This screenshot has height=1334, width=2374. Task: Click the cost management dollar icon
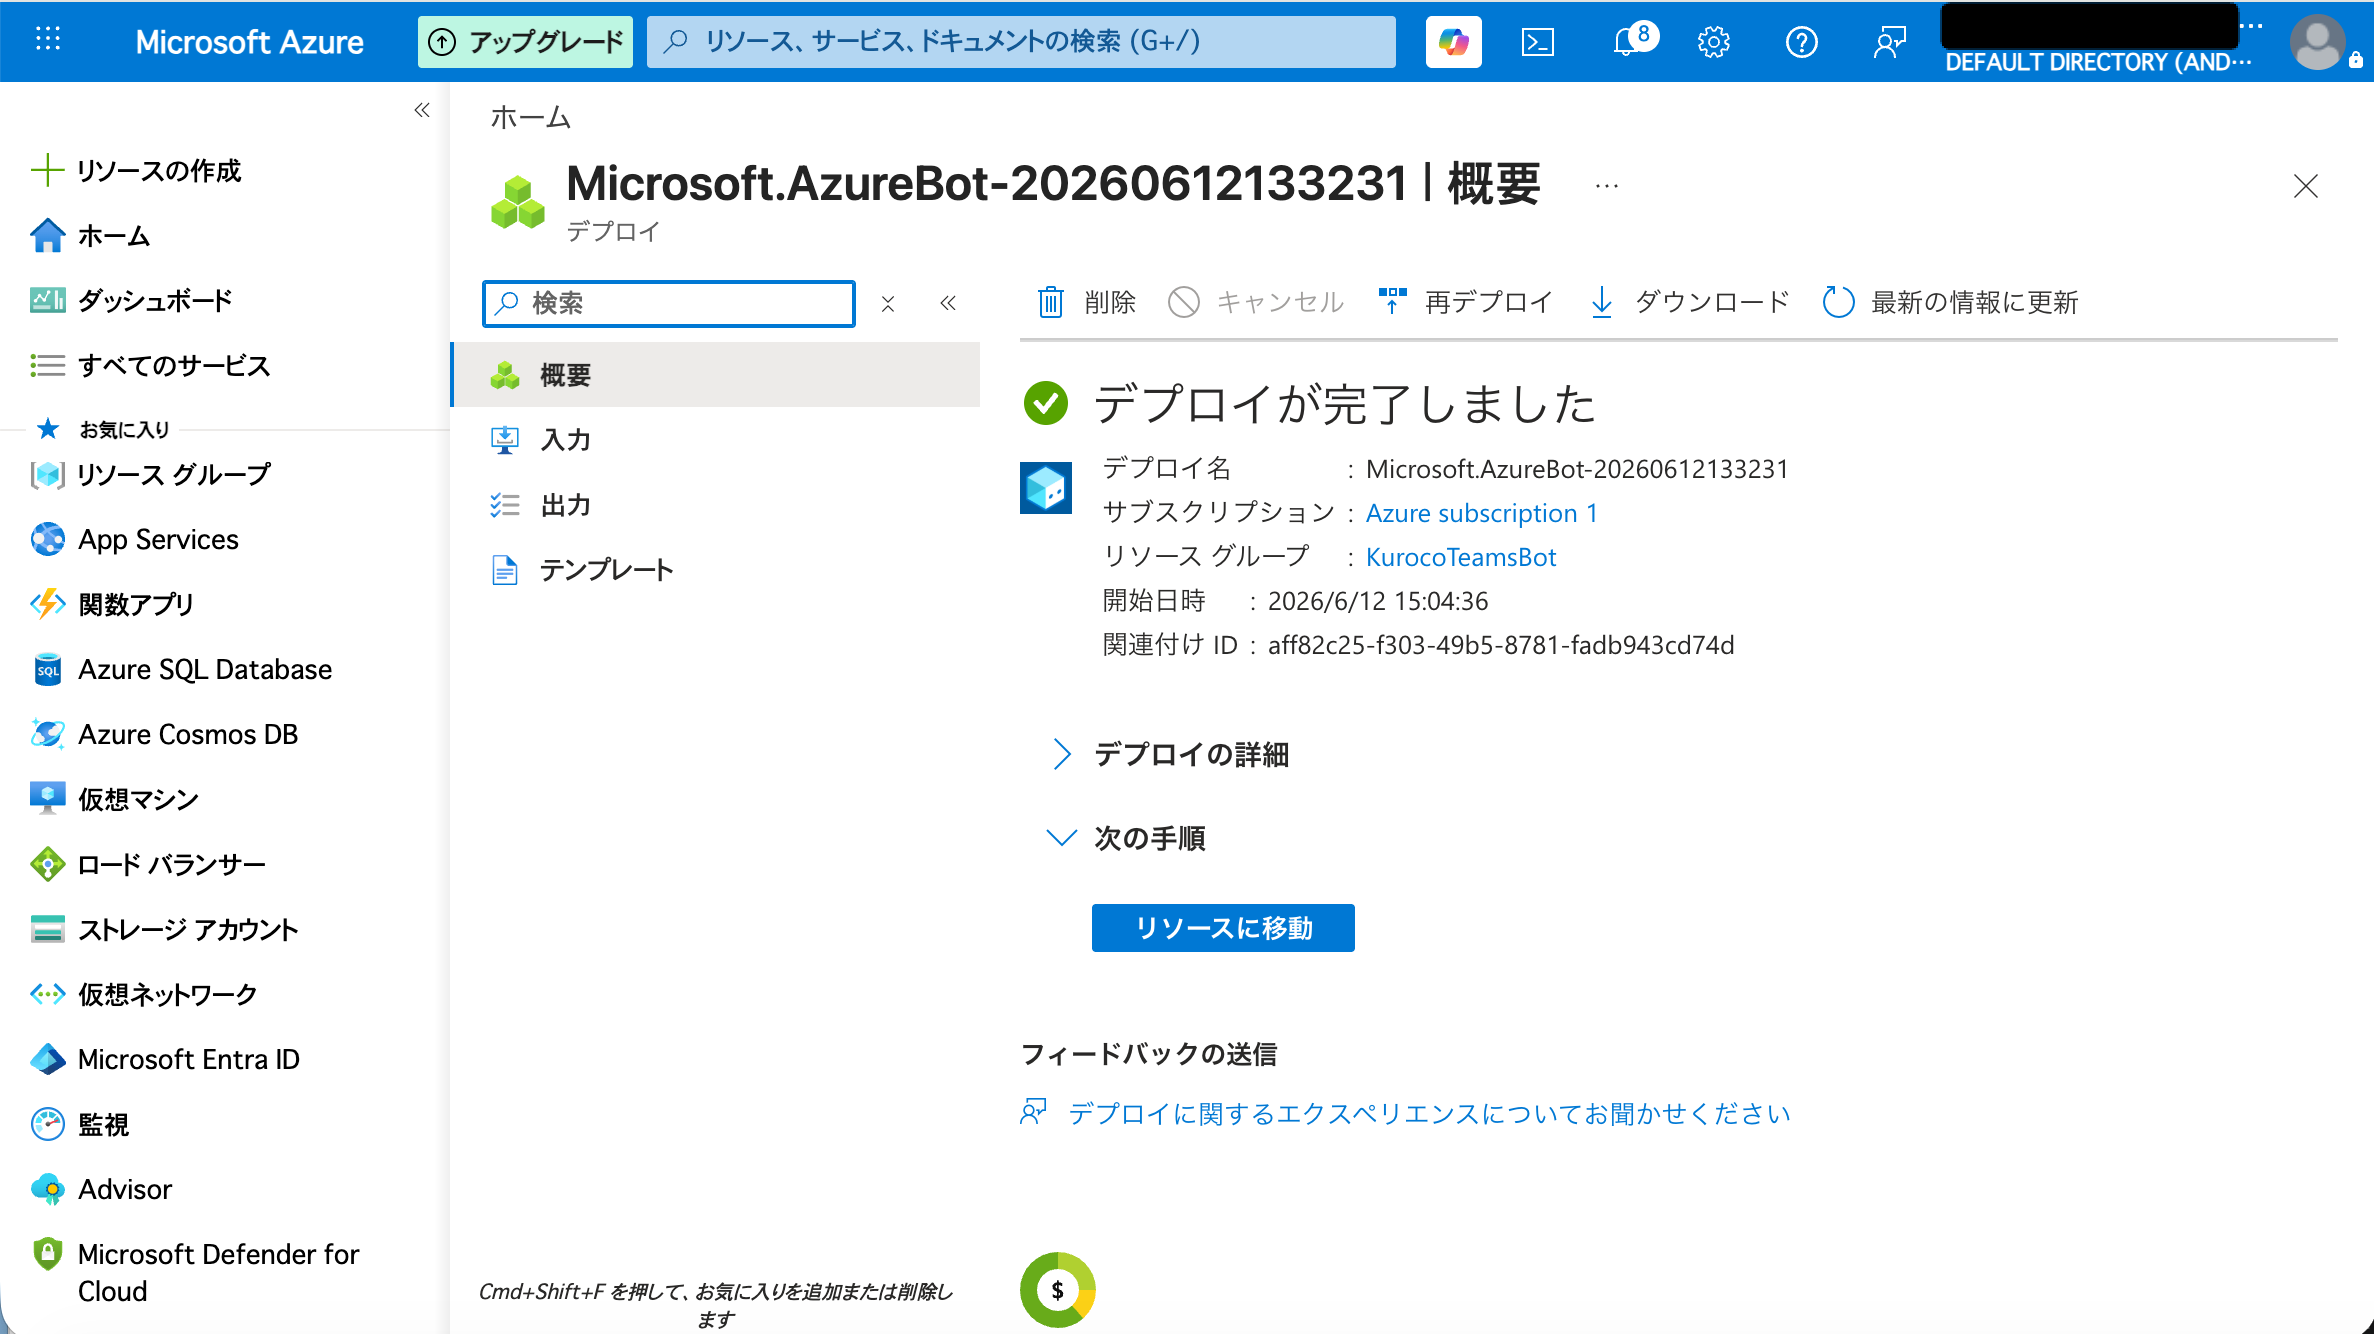pyautogui.click(x=1057, y=1290)
